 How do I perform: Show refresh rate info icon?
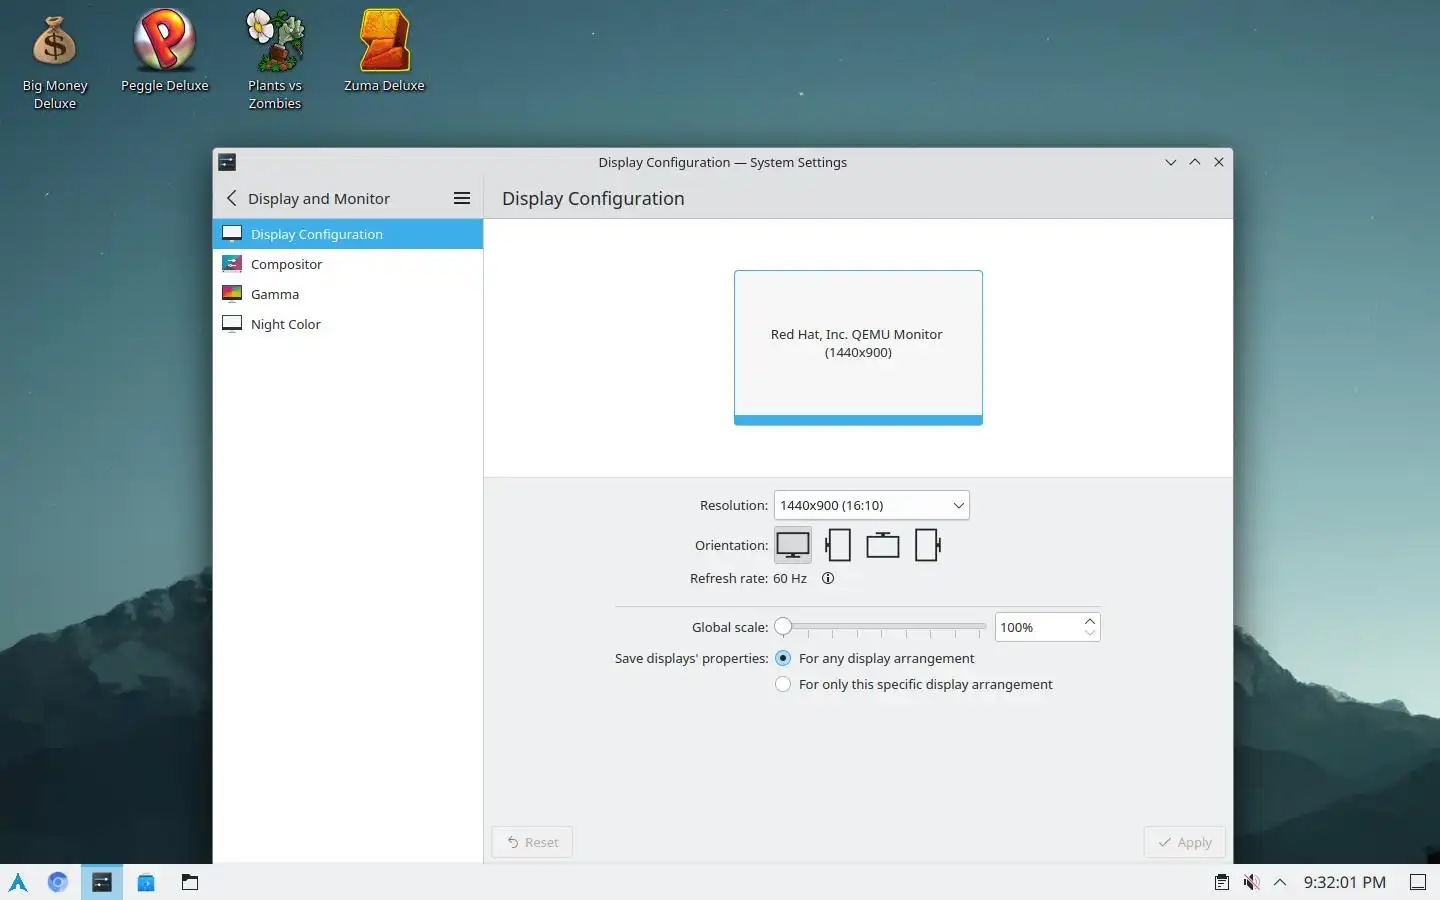(828, 578)
